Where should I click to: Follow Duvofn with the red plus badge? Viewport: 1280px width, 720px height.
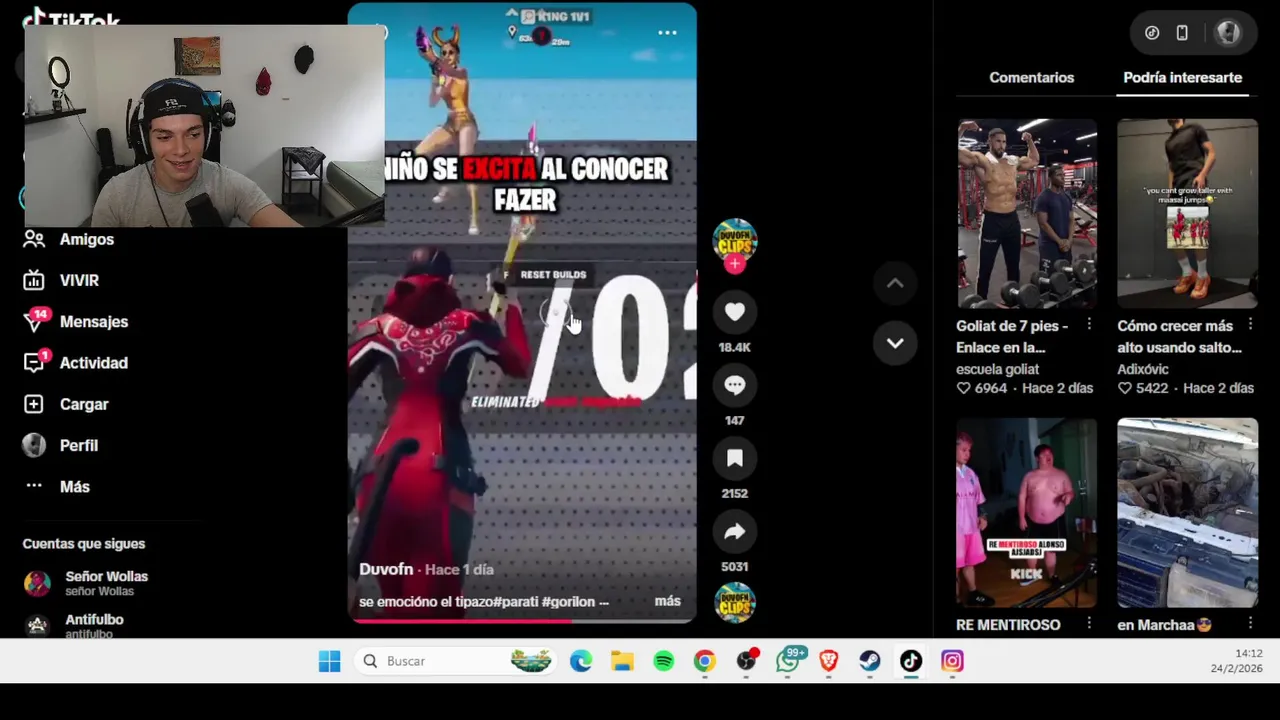(735, 264)
